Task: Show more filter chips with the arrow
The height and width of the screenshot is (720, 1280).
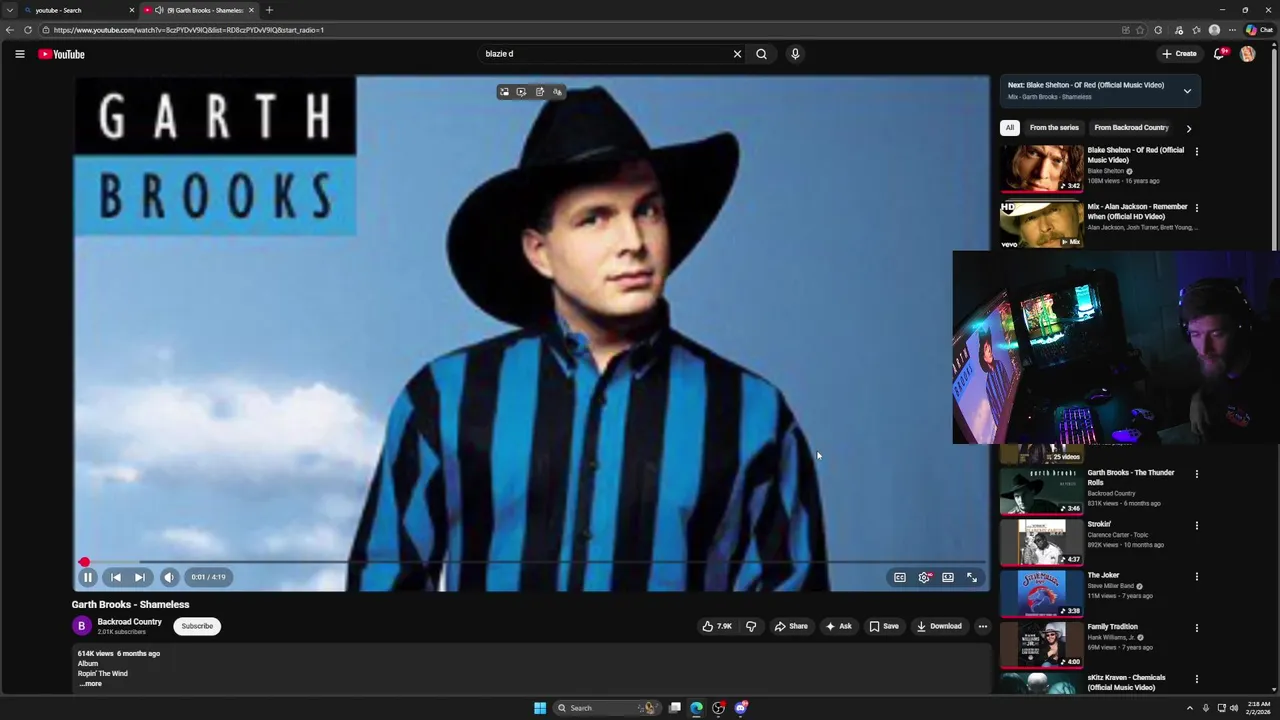Action: [1188, 128]
